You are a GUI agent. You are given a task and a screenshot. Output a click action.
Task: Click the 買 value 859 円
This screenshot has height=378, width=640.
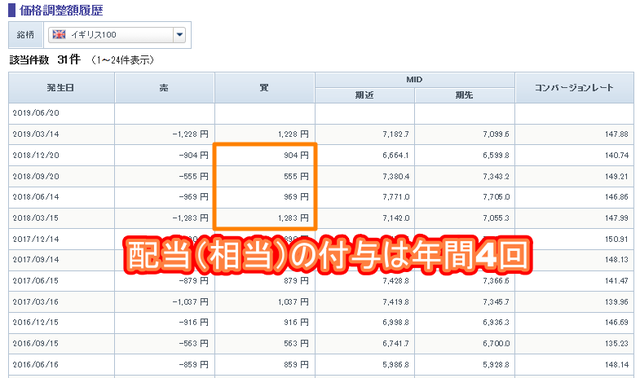tap(296, 365)
